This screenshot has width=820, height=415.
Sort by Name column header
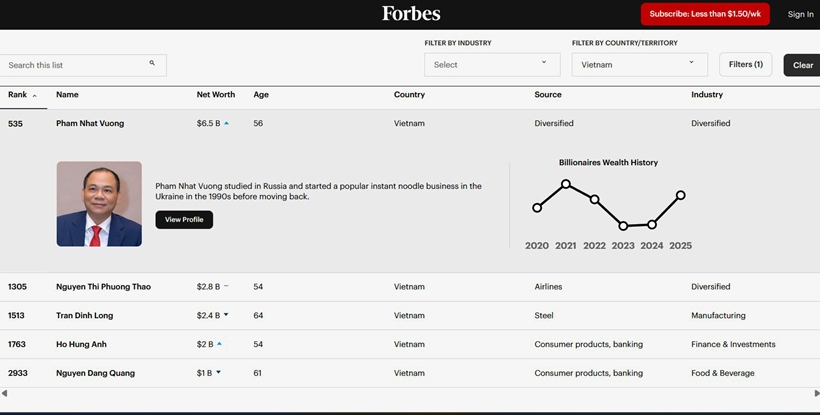click(67, 95)
